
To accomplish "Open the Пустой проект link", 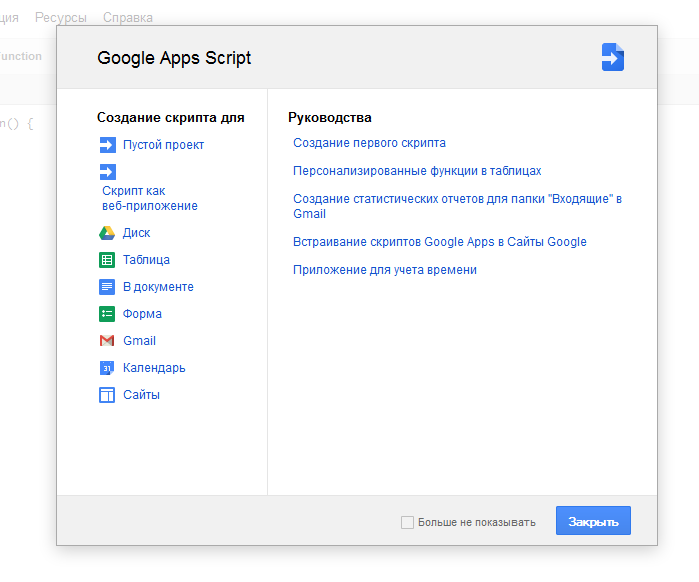I will pos(163,145).
